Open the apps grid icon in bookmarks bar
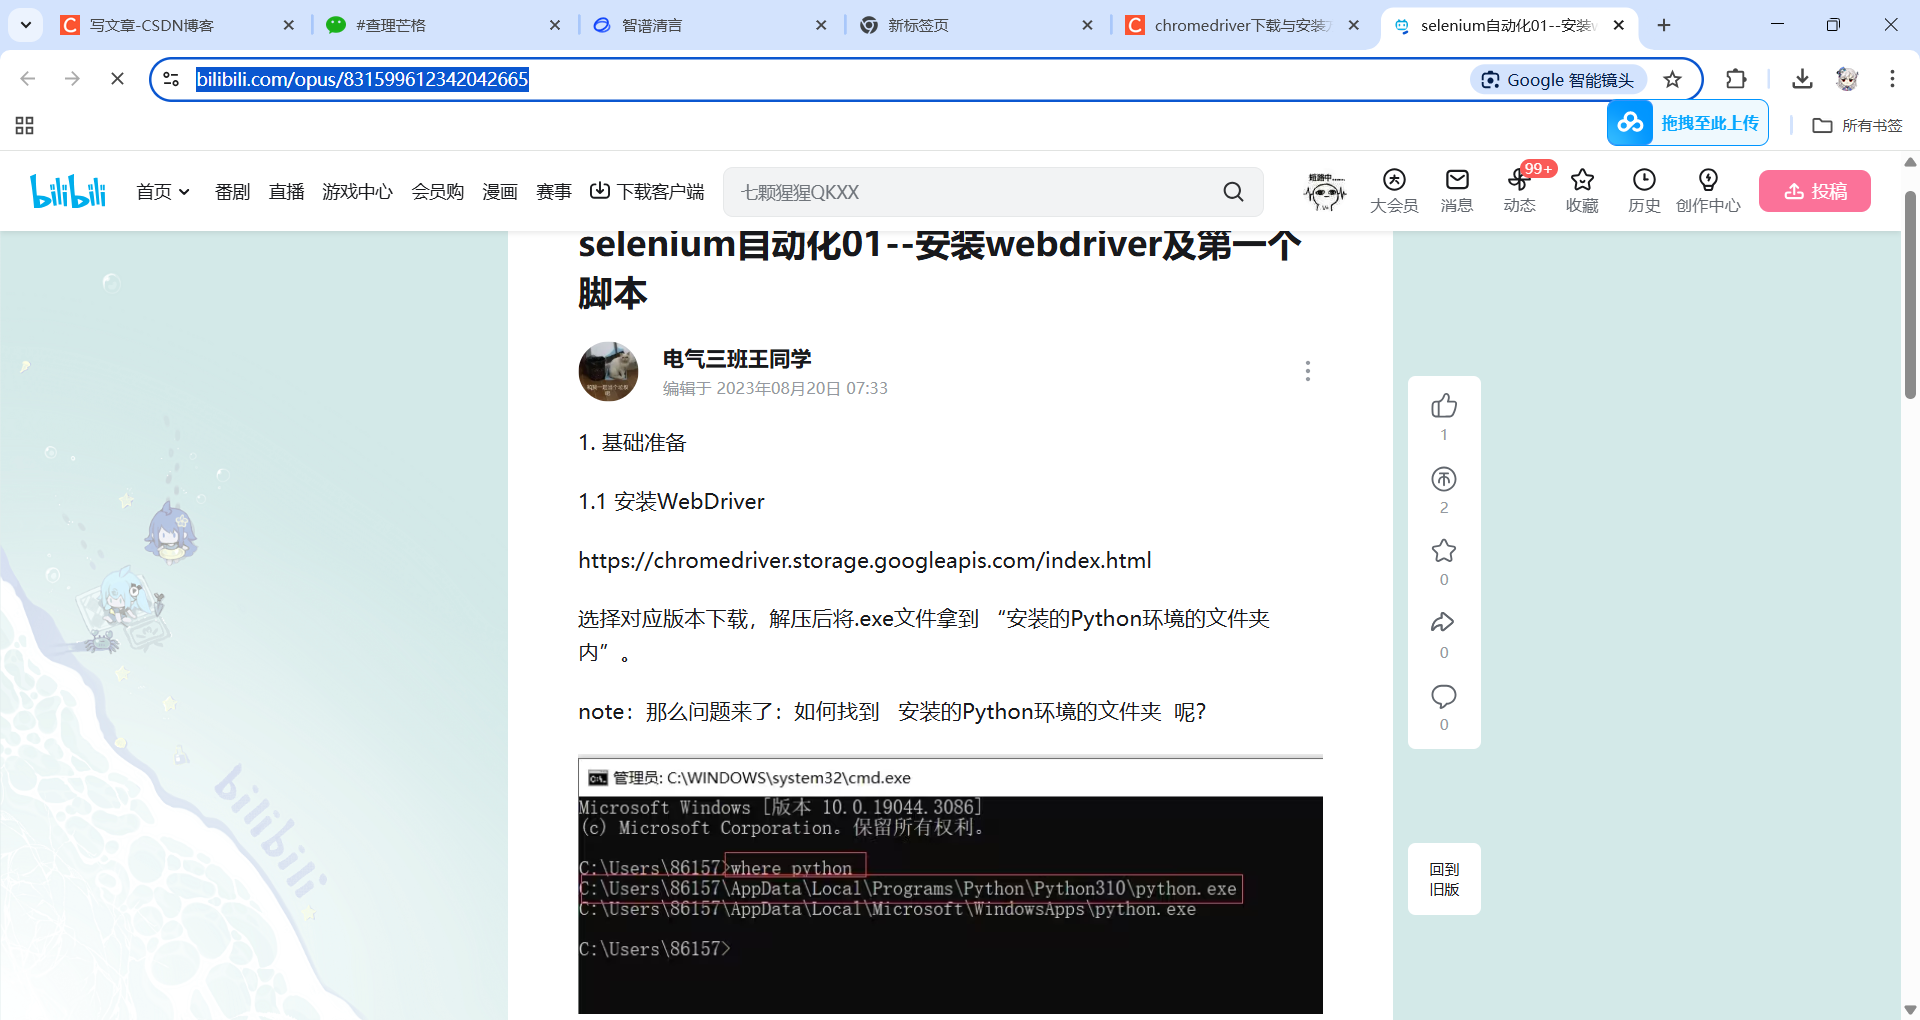Screen dimensions: 1920x1020 coord(25,125)
